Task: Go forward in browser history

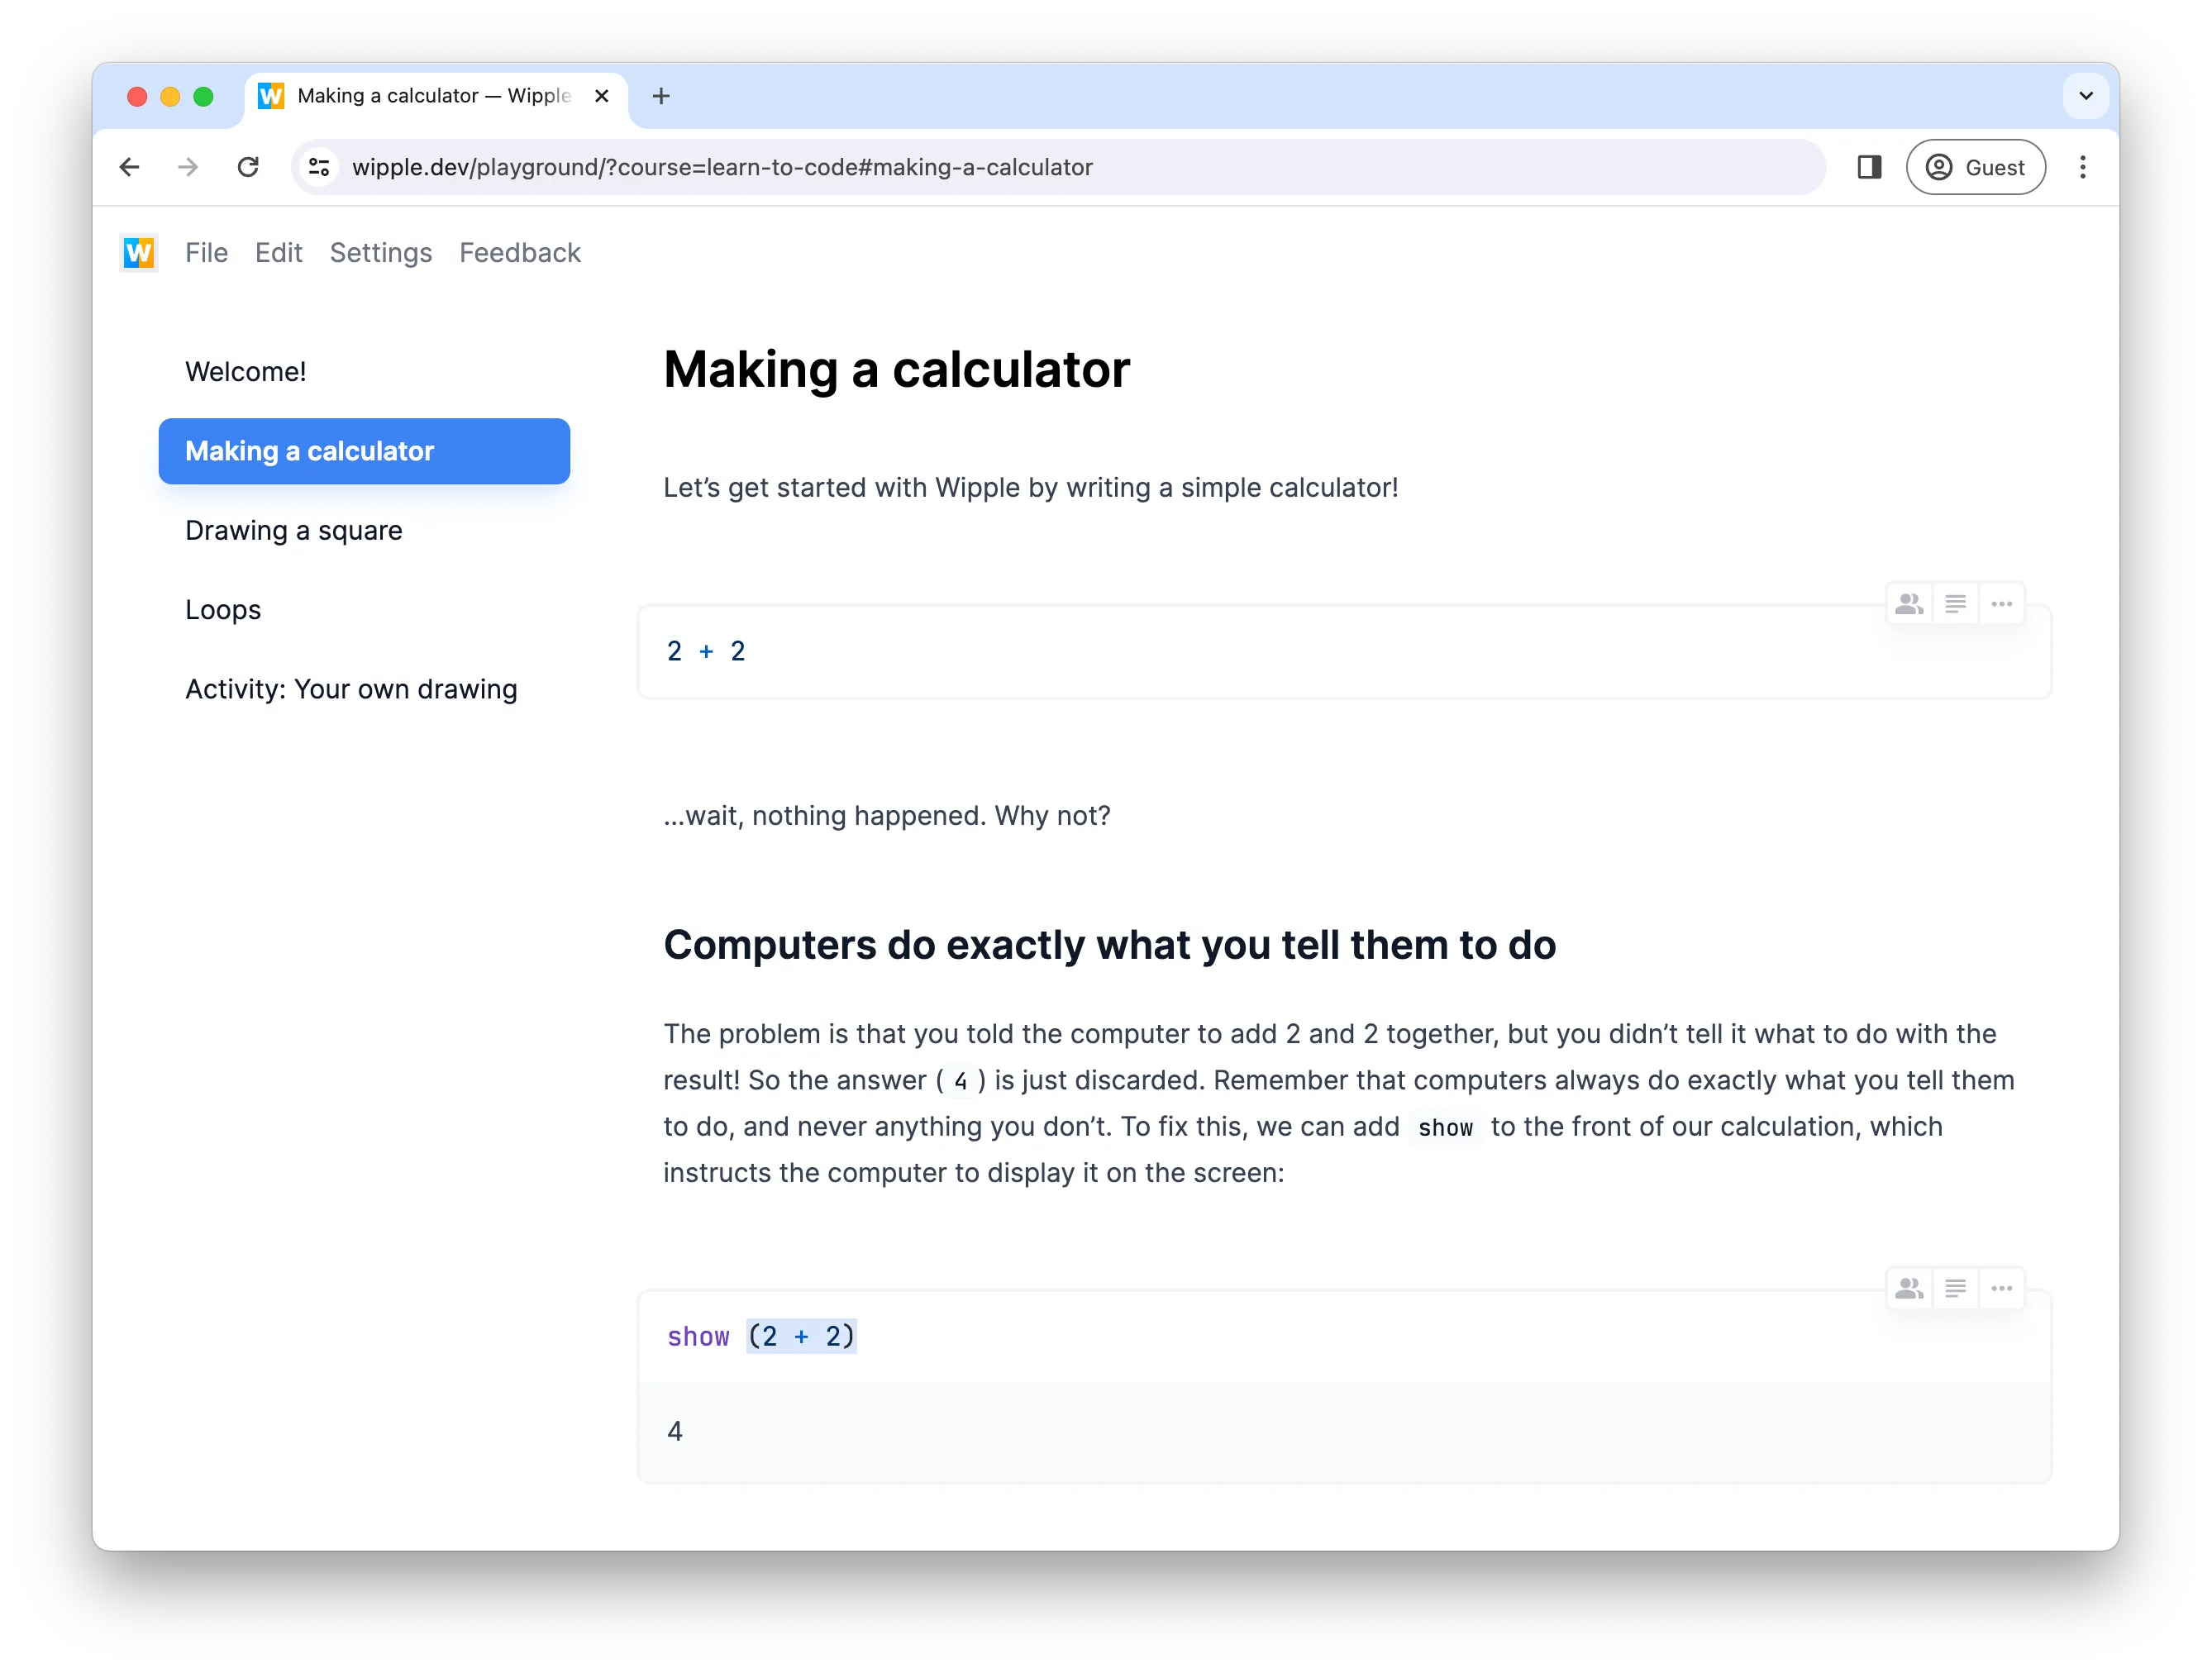Action: [x=188, y=167]
